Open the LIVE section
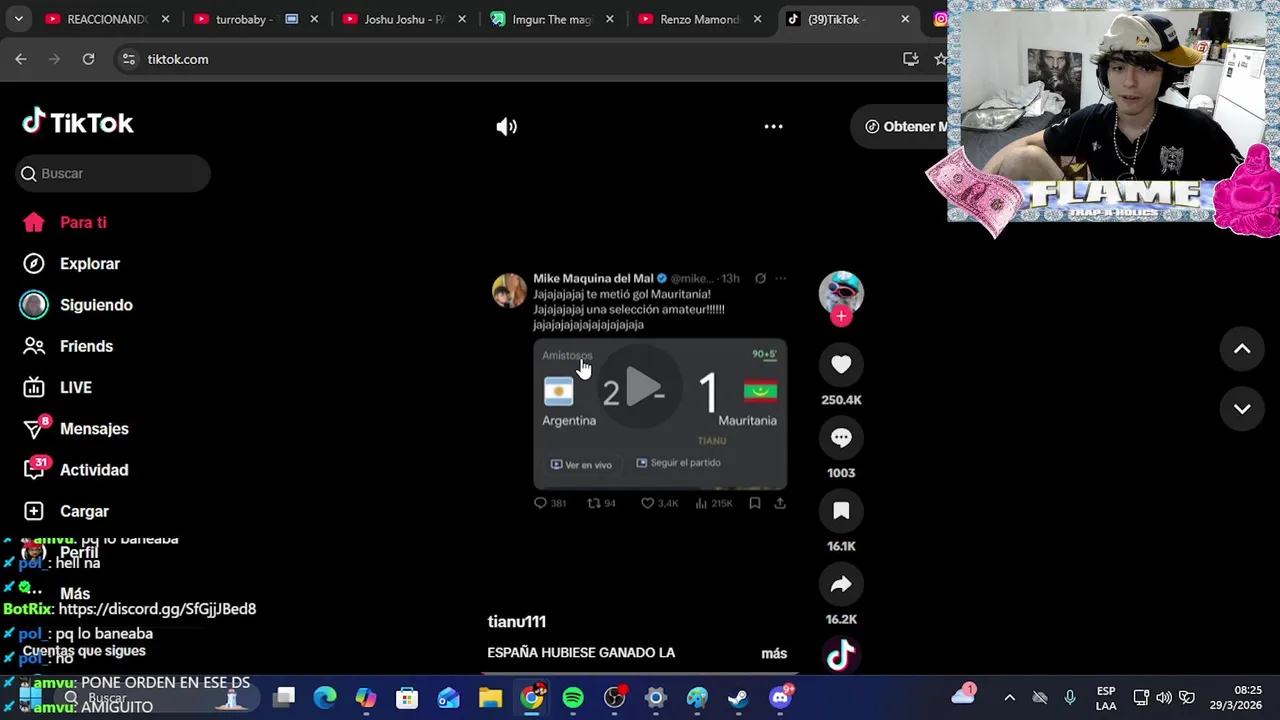 point(76,387)
